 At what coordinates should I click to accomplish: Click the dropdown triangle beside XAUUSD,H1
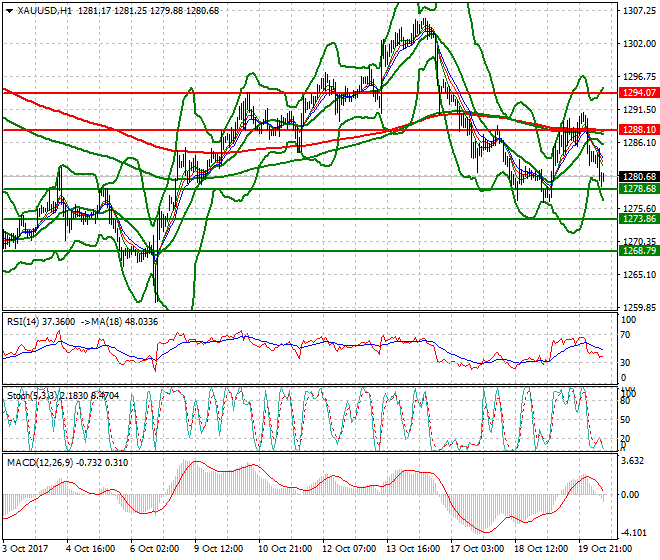(x=7, y=11)
